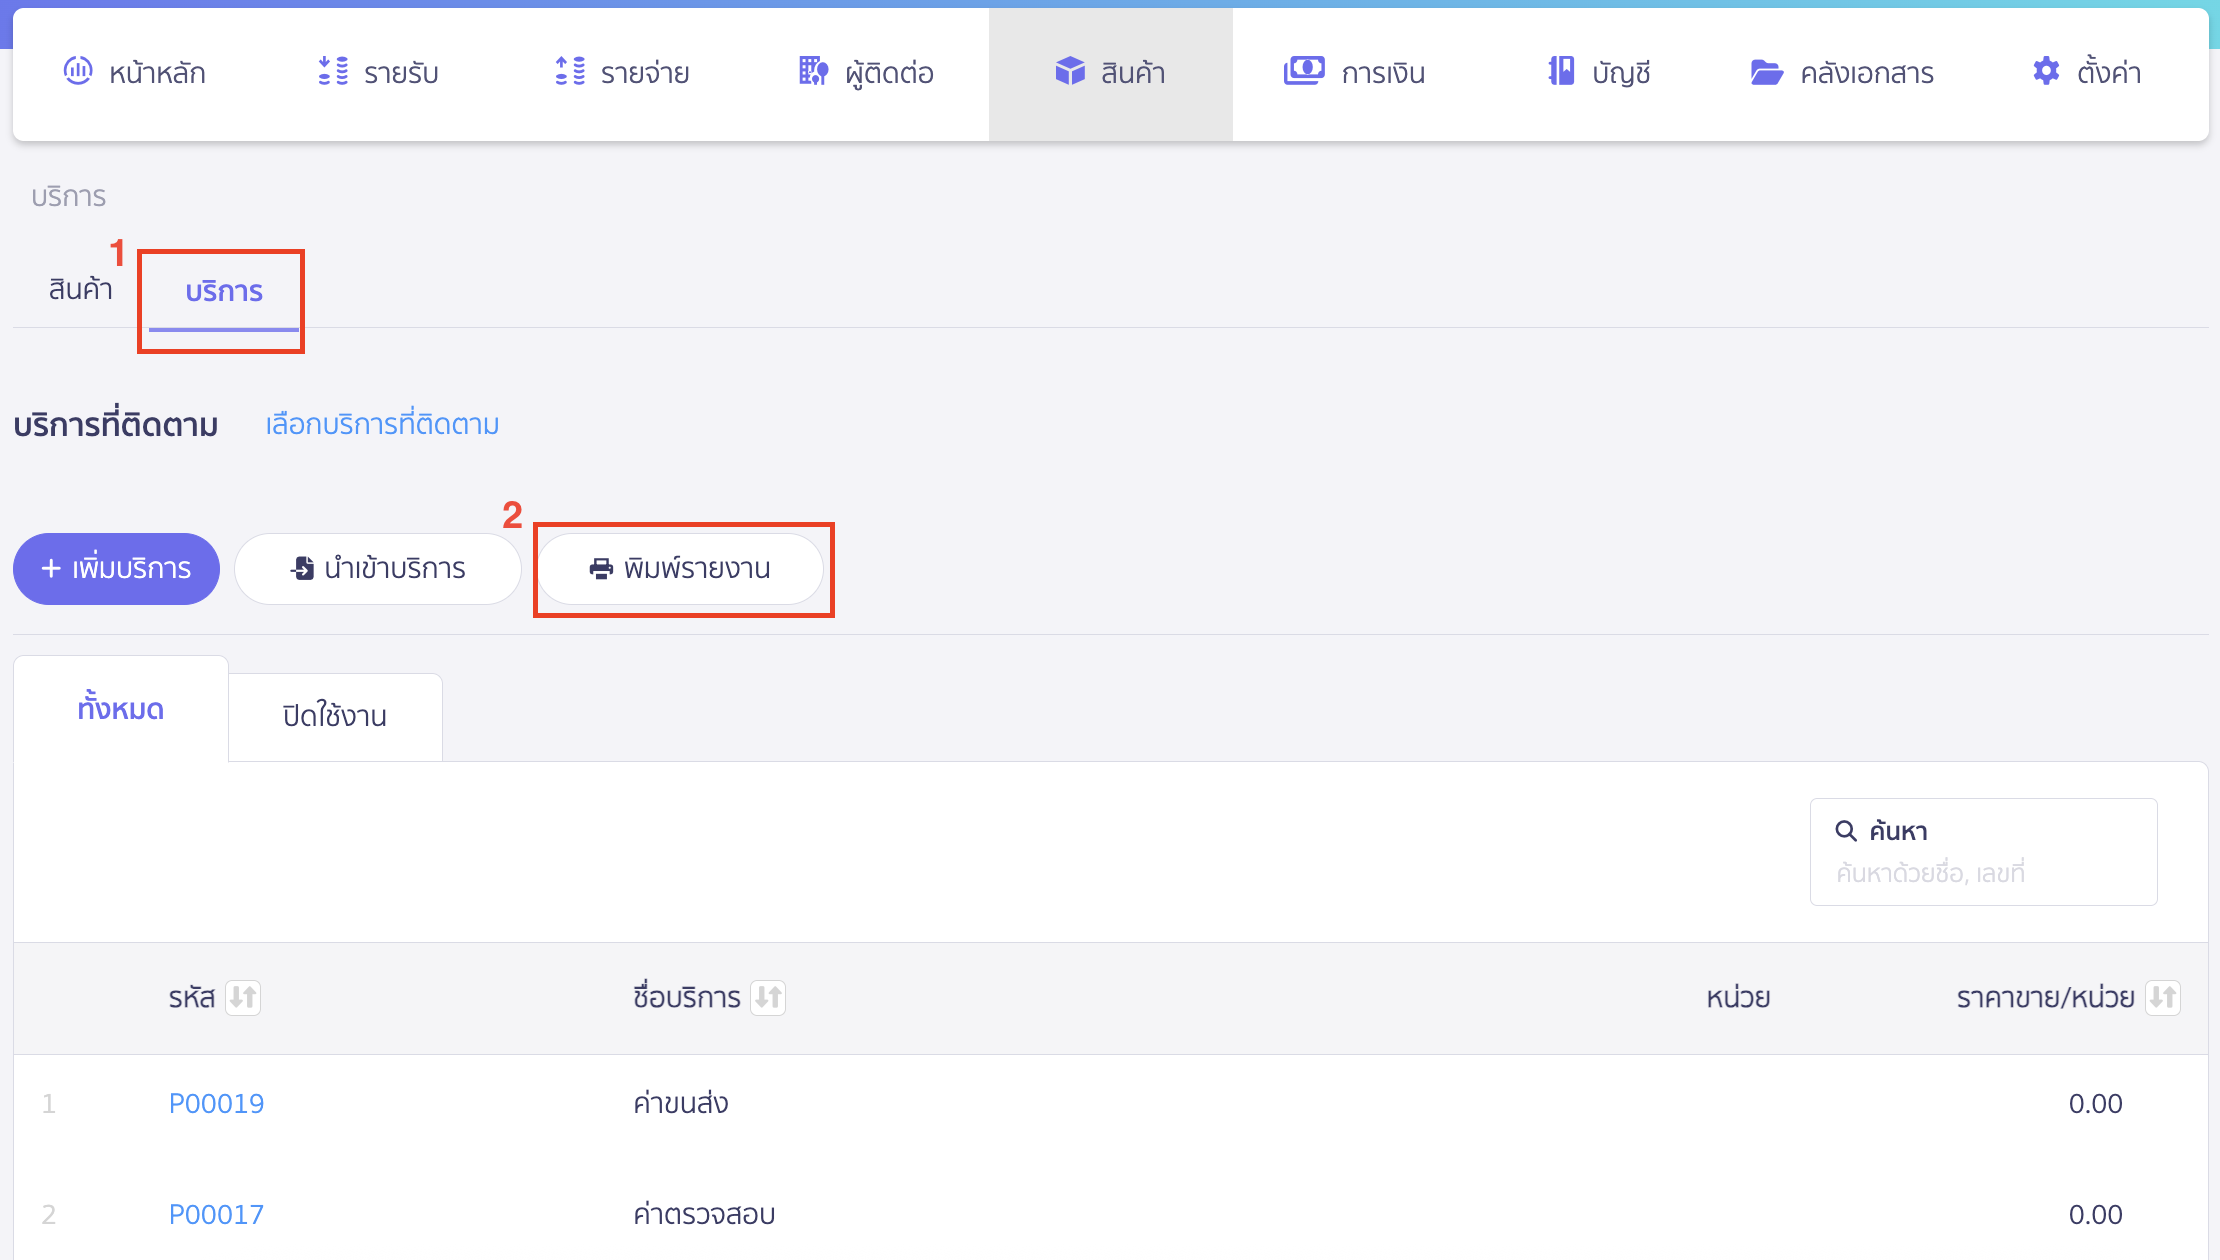
Task: Focus the ค้นหา search input field
Action: click(x=1982, y=873)
